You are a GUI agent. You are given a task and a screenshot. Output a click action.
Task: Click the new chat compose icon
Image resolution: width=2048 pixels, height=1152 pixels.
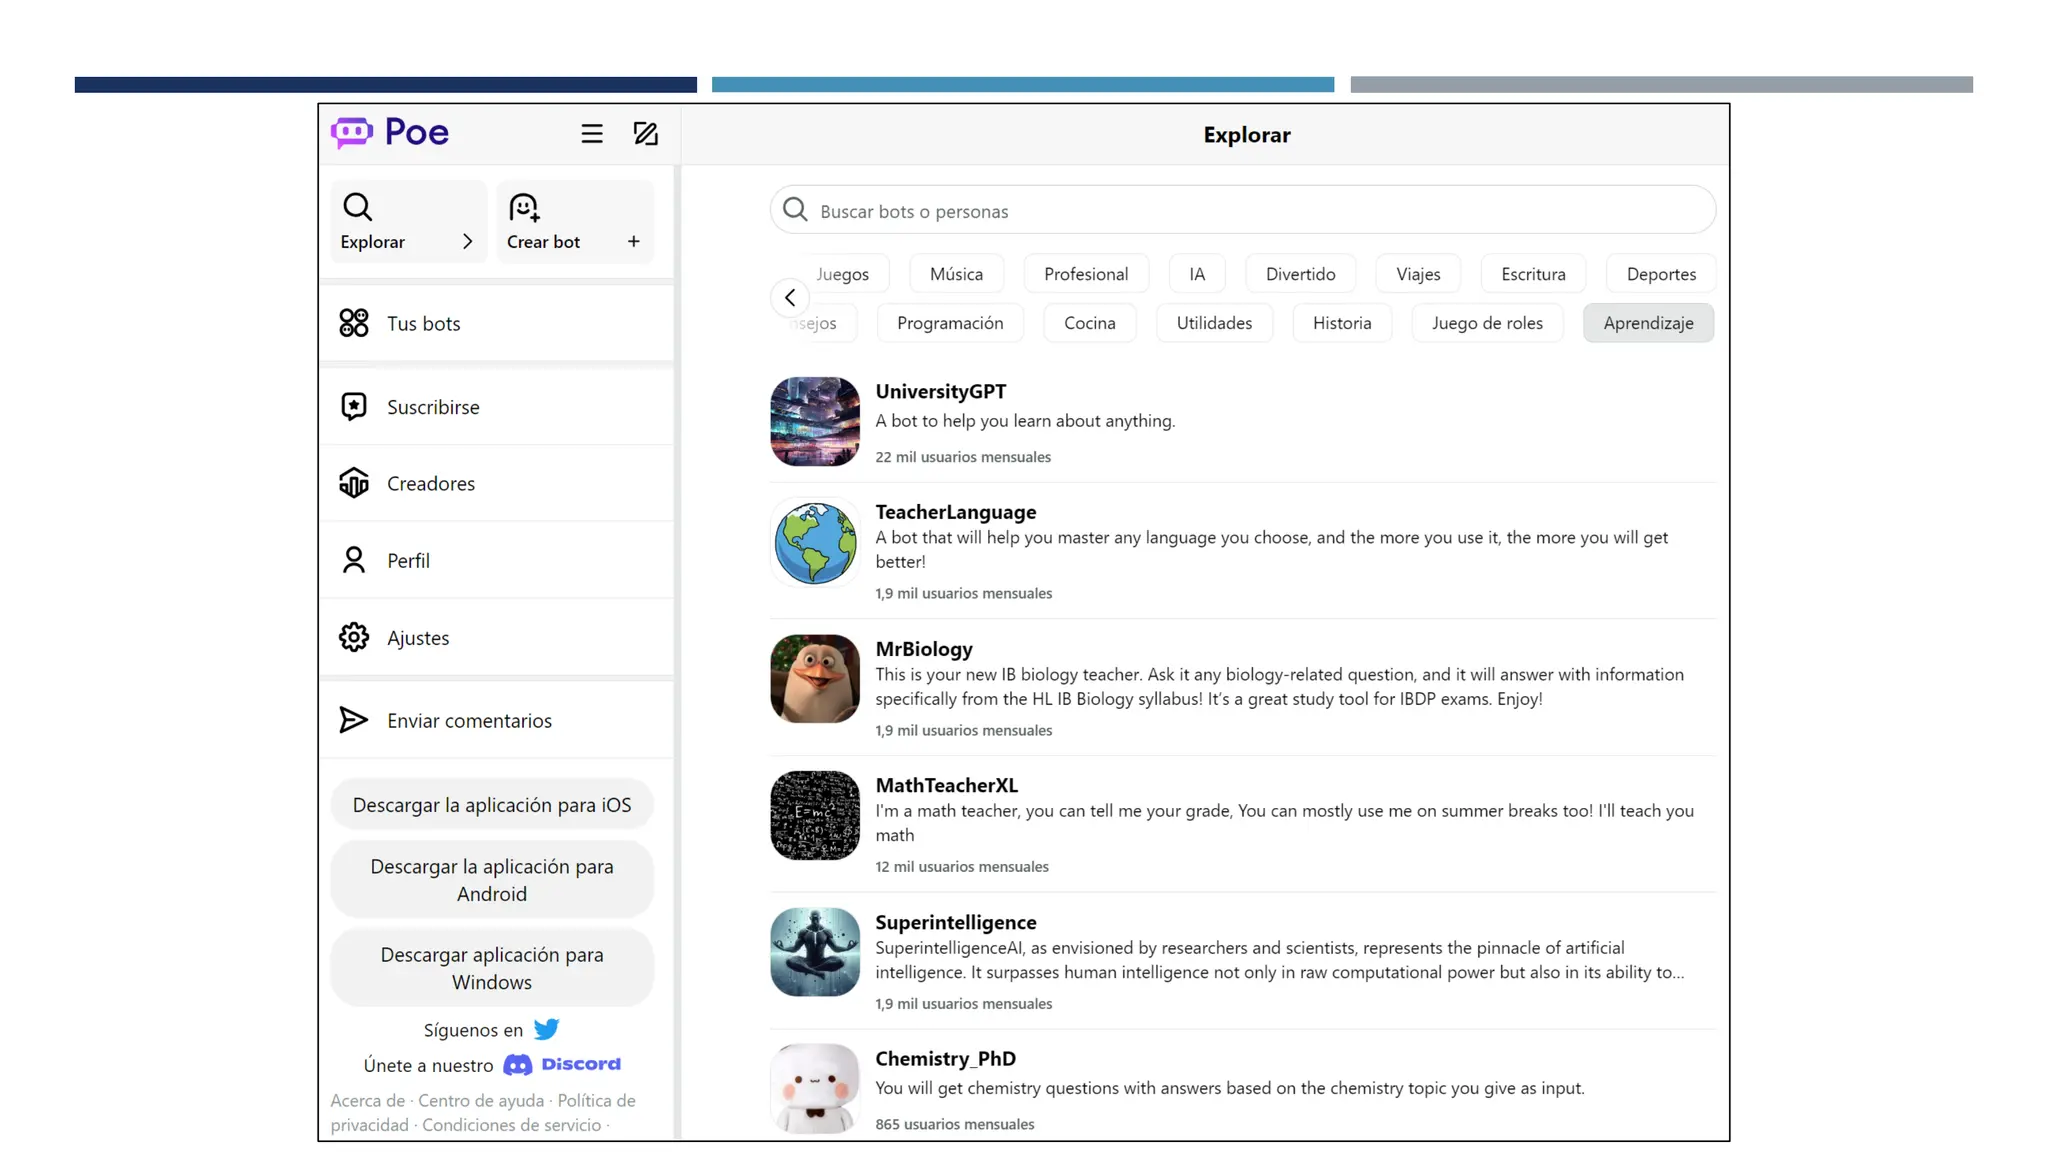[x=645, y=134]
